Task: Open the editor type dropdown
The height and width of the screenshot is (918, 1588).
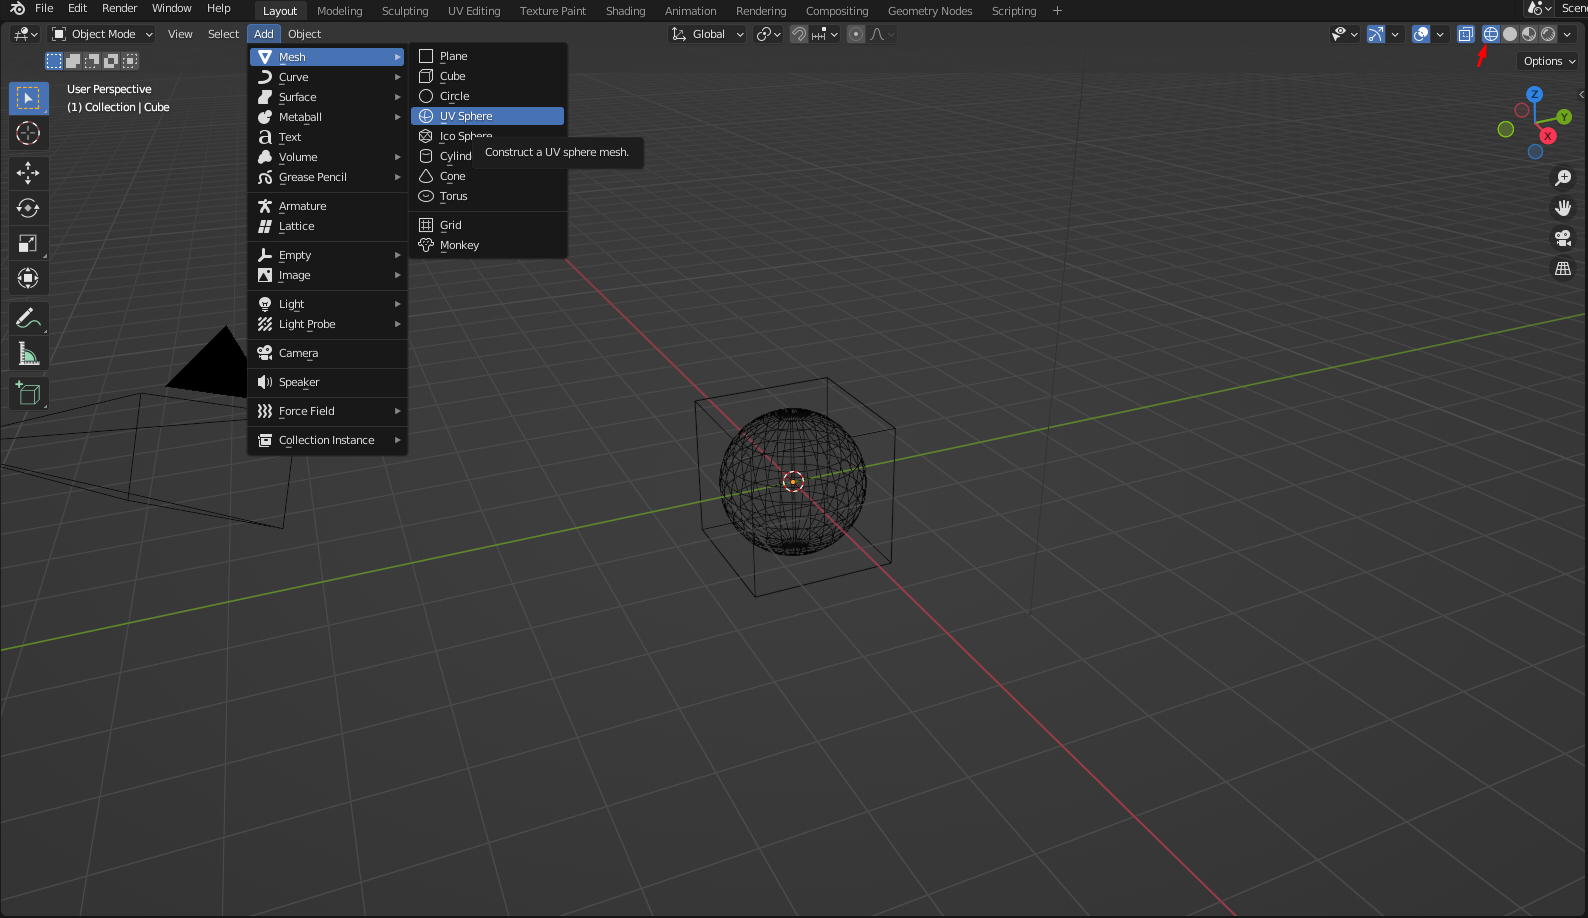Action: pos(25,34)
